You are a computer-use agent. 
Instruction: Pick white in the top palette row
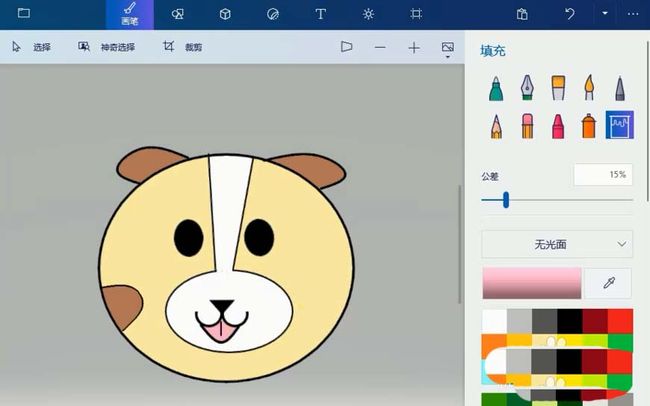pos(495,321)
